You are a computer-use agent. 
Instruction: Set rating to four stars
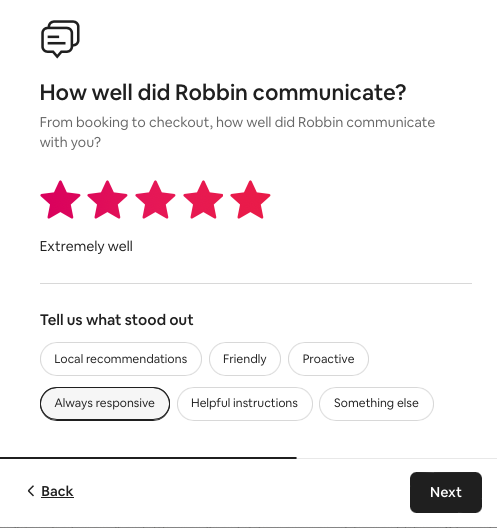[x=203, y=200]
